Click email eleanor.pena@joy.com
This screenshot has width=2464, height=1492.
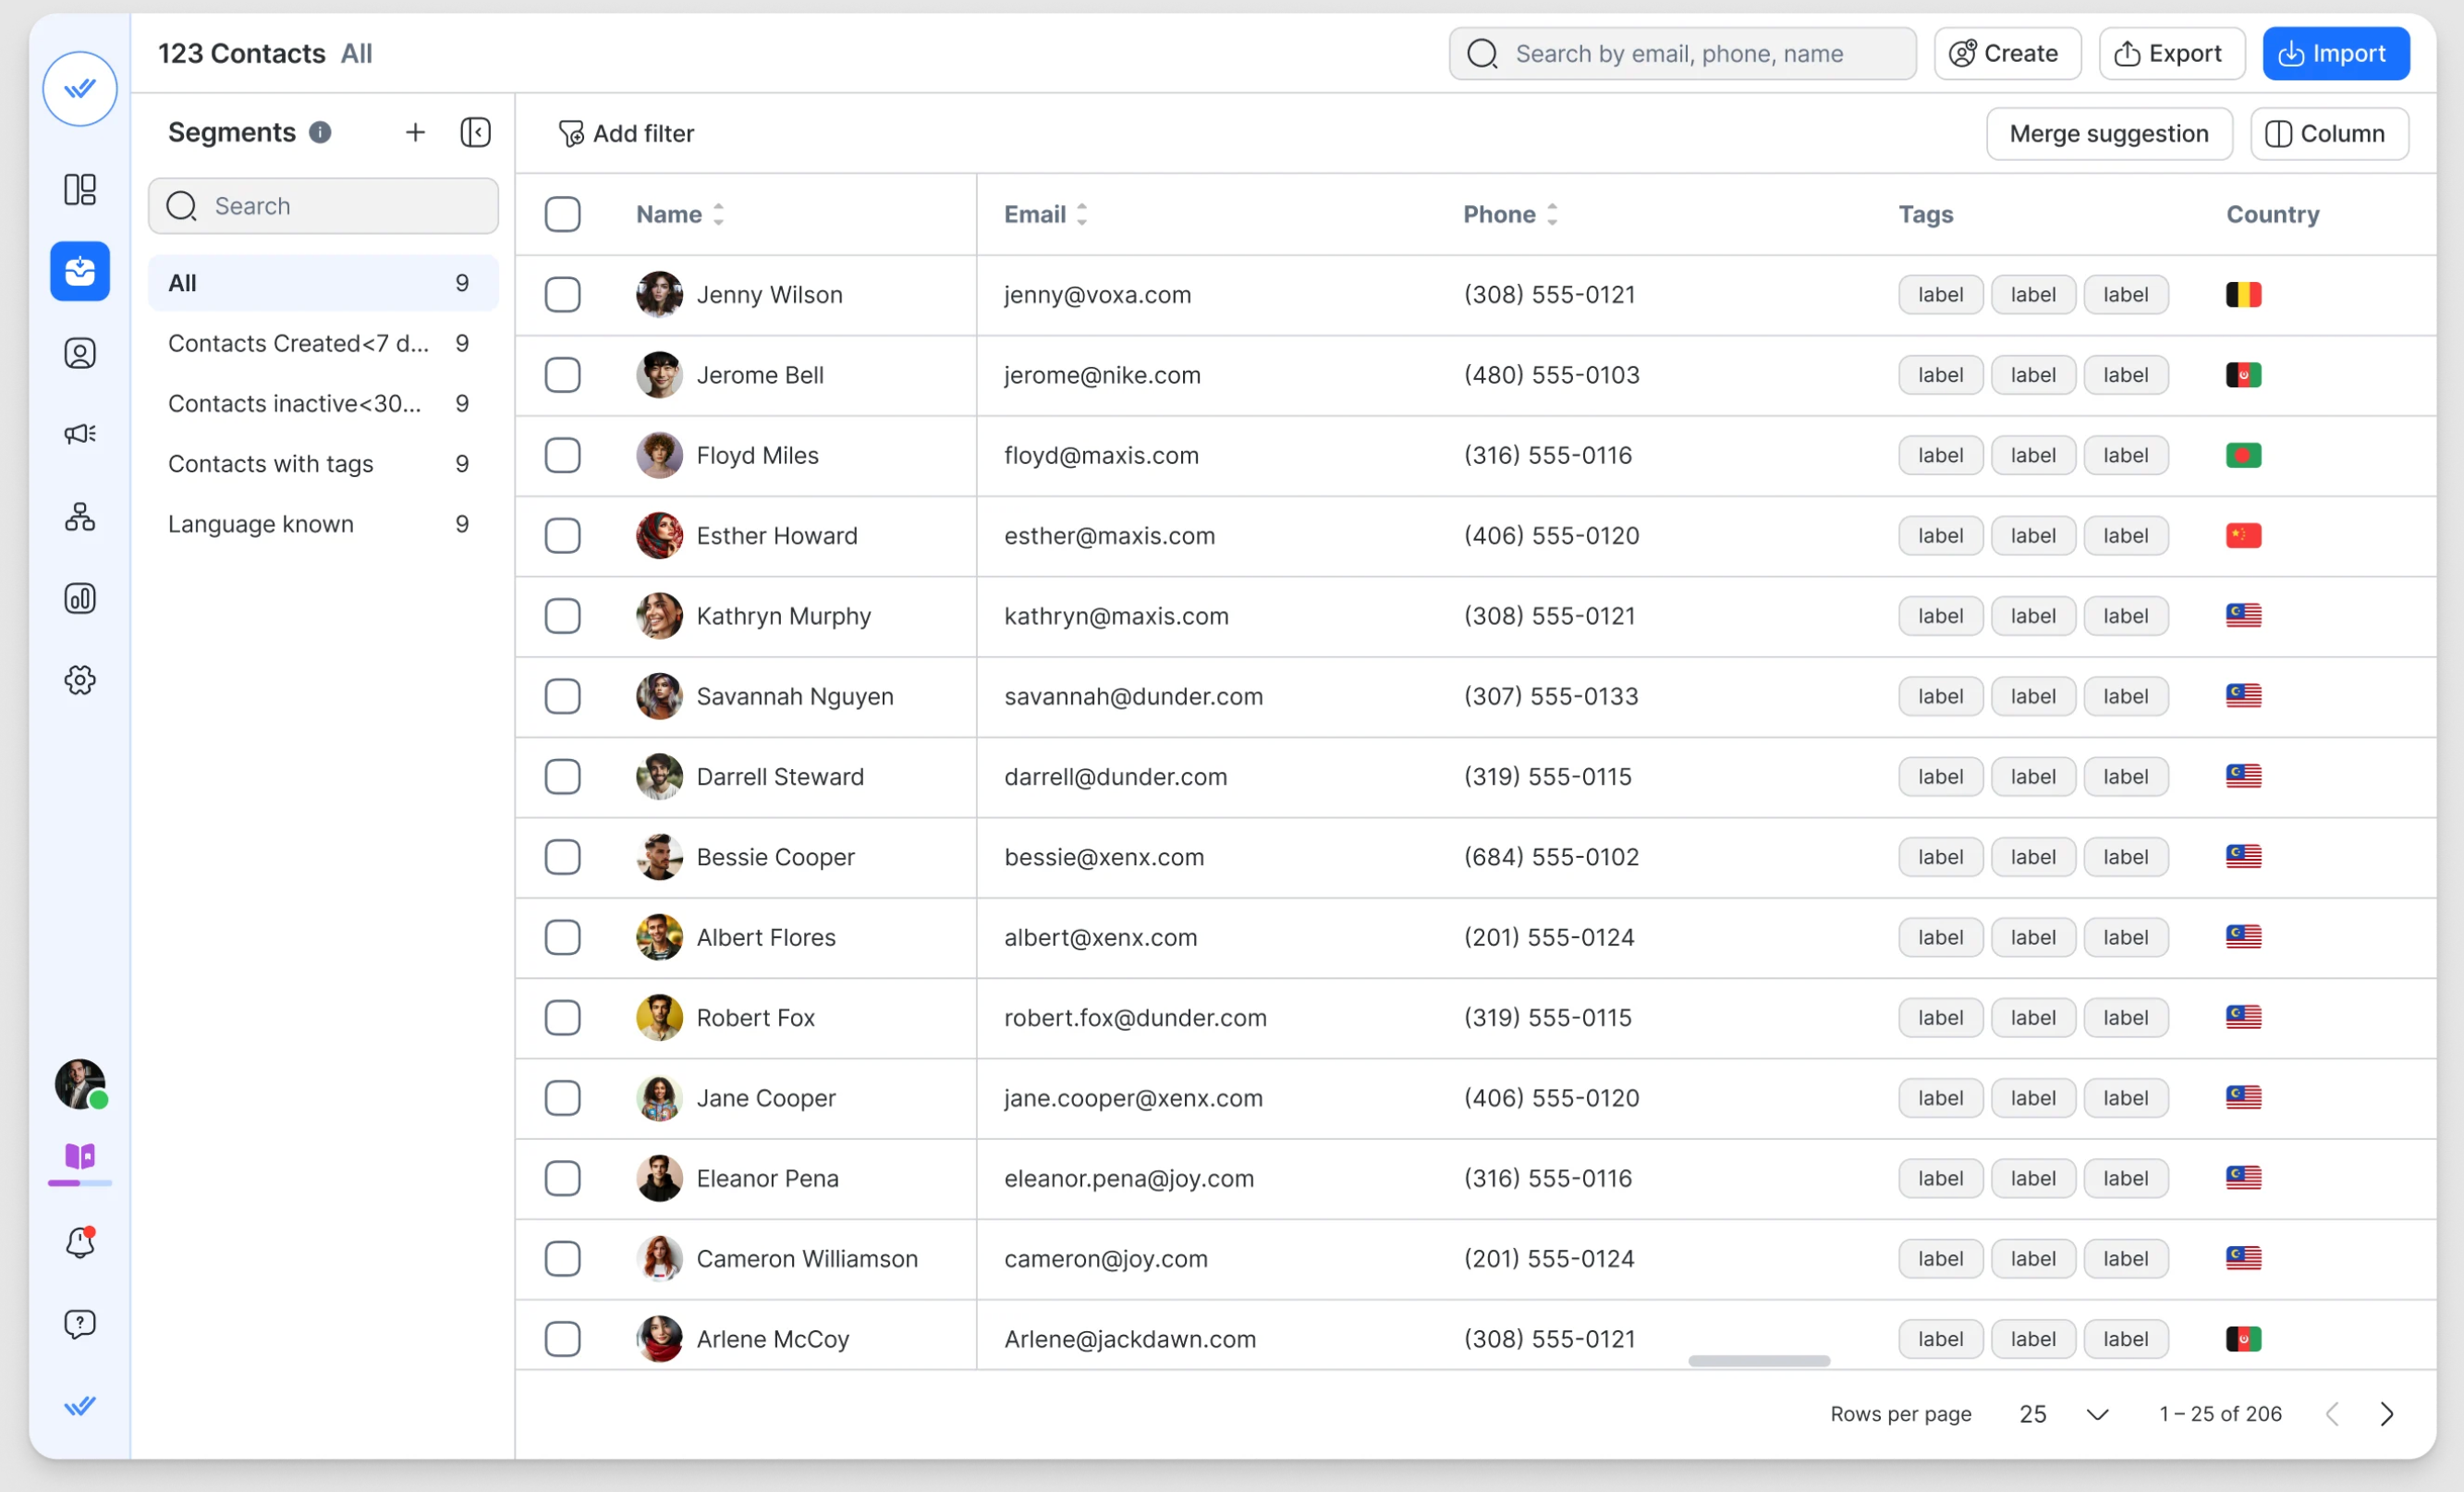(1129, 1178)
